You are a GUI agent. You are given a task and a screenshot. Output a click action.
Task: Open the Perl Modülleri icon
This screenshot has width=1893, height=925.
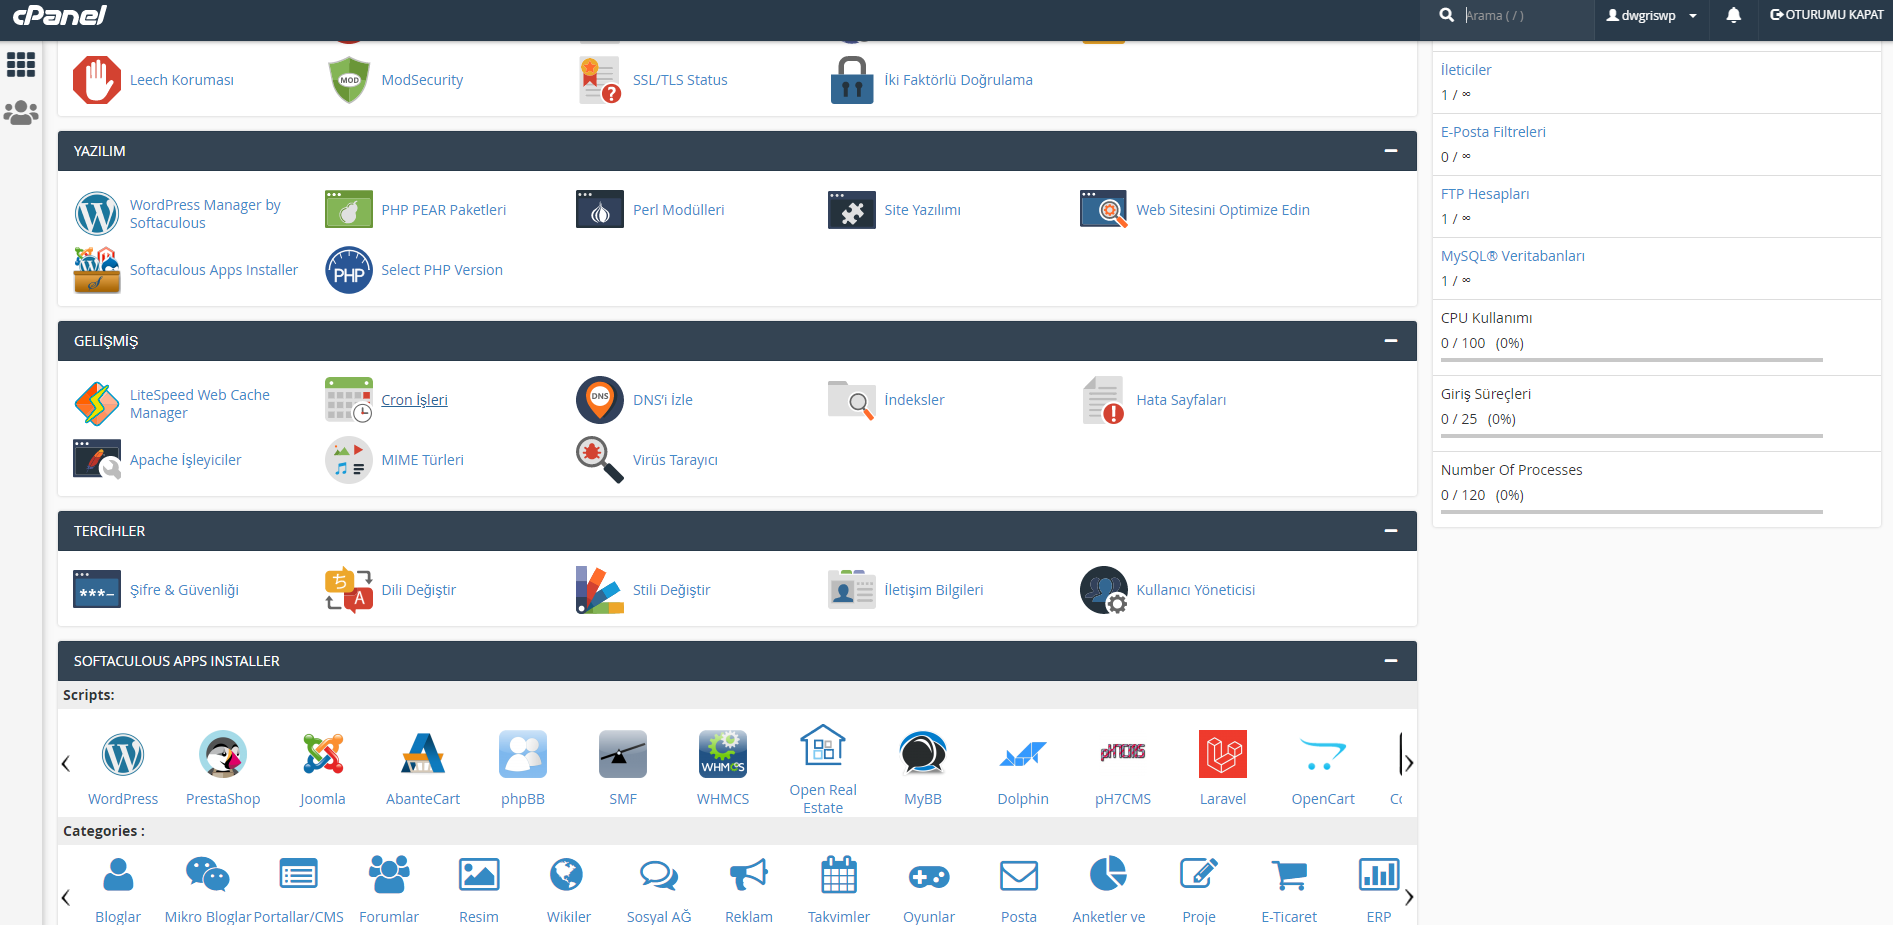(x=600, y=210)
